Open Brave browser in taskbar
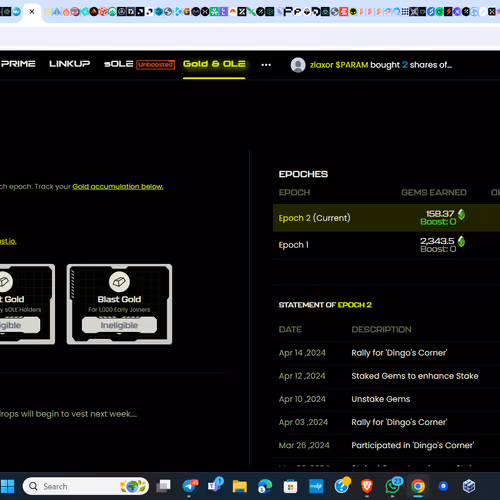Screen dimensions: 500x500 click(367, 486)
